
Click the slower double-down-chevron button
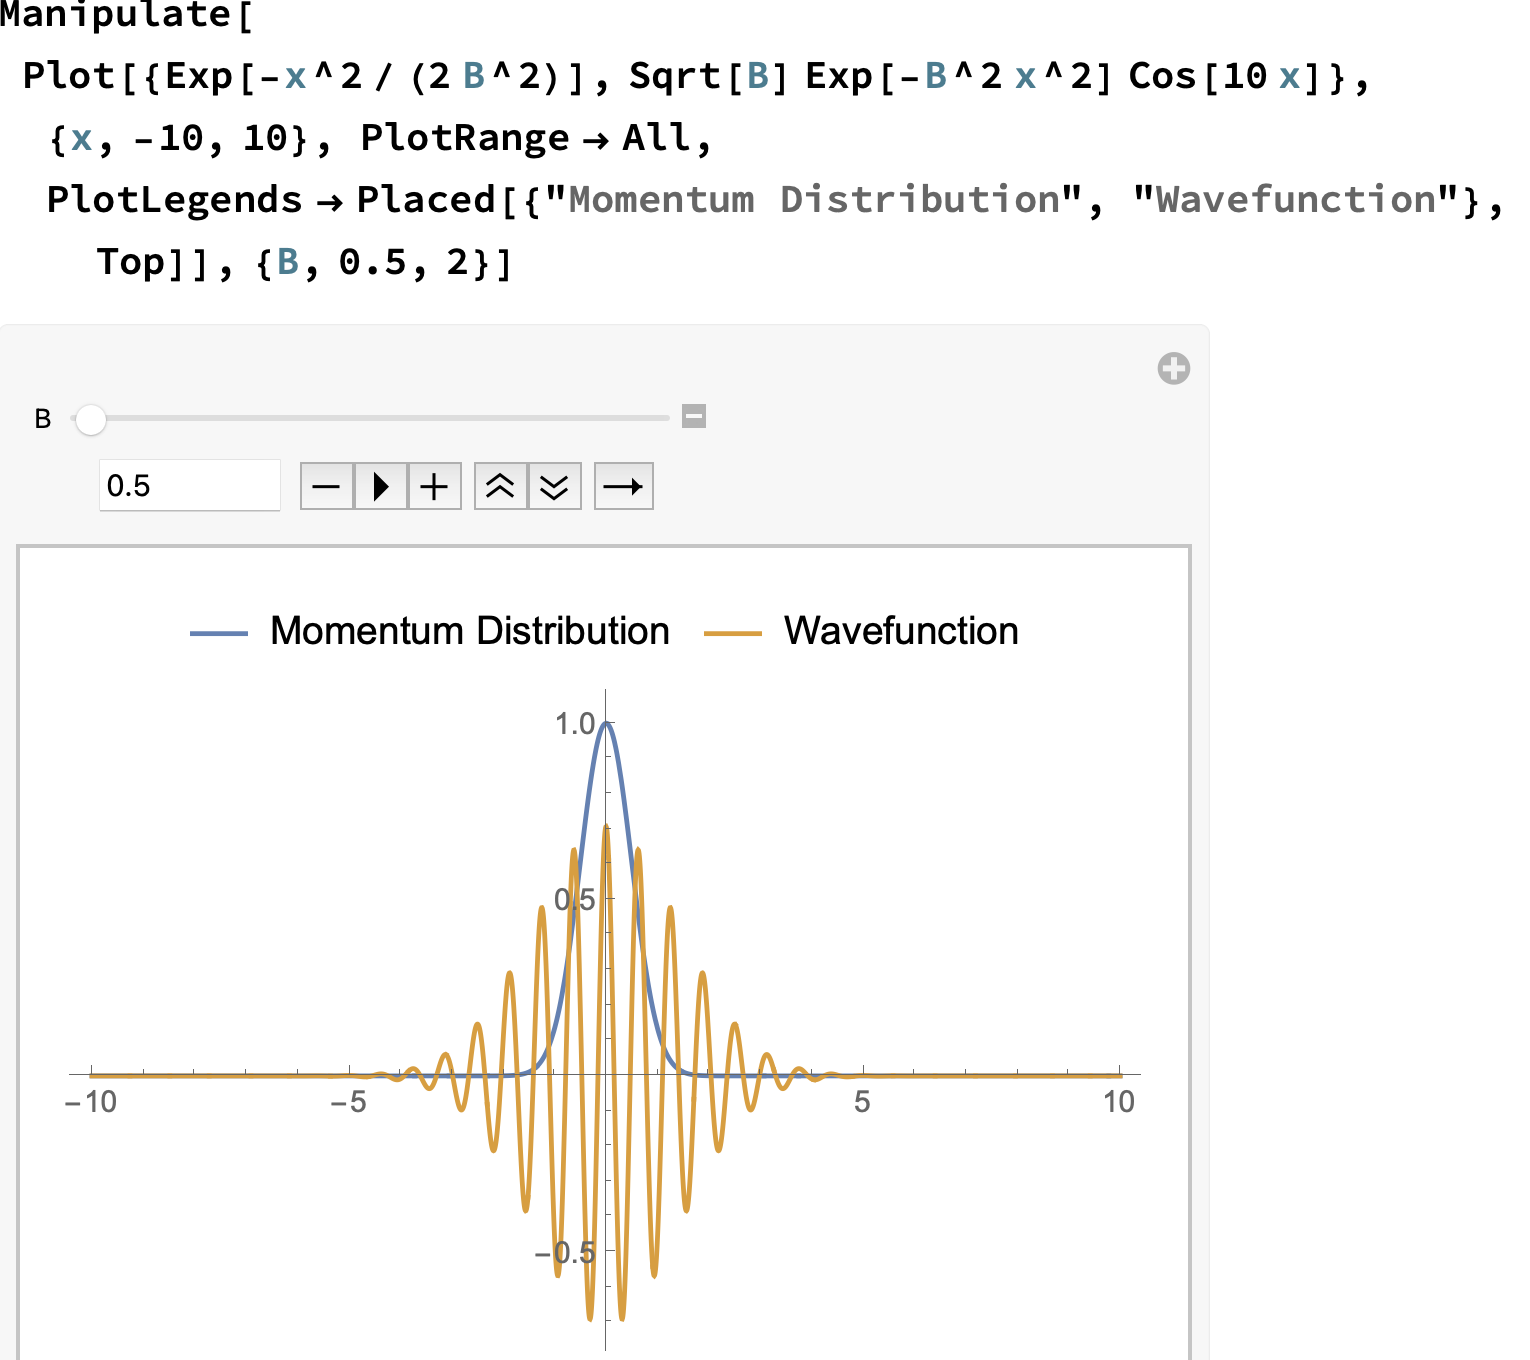pyautogui.click(x=554, y=487)
